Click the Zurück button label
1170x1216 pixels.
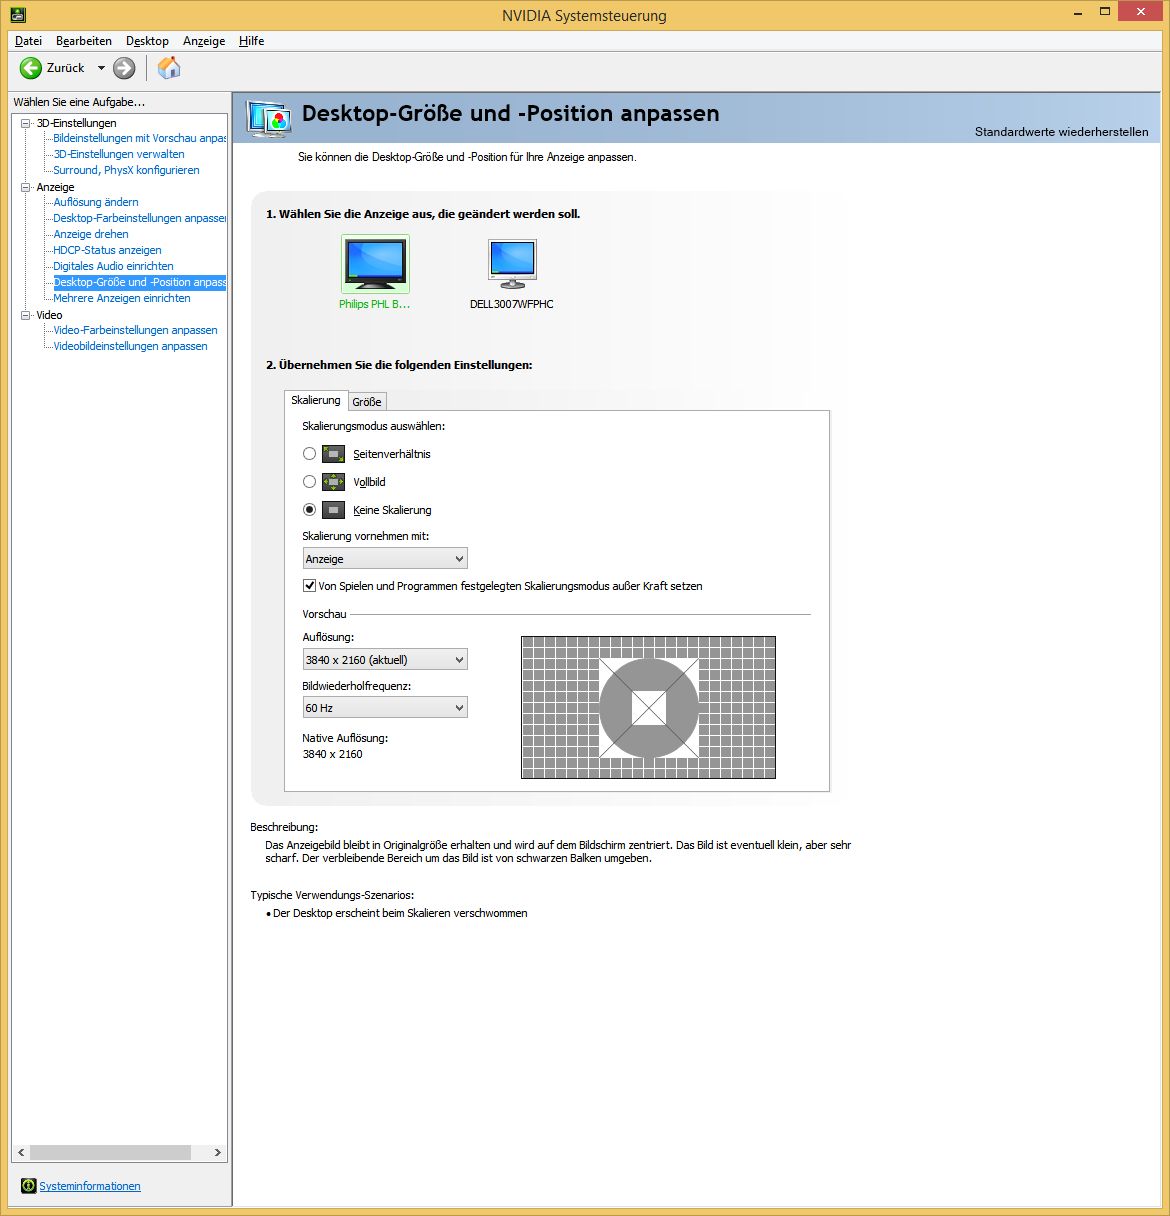[x=66, y=68]
